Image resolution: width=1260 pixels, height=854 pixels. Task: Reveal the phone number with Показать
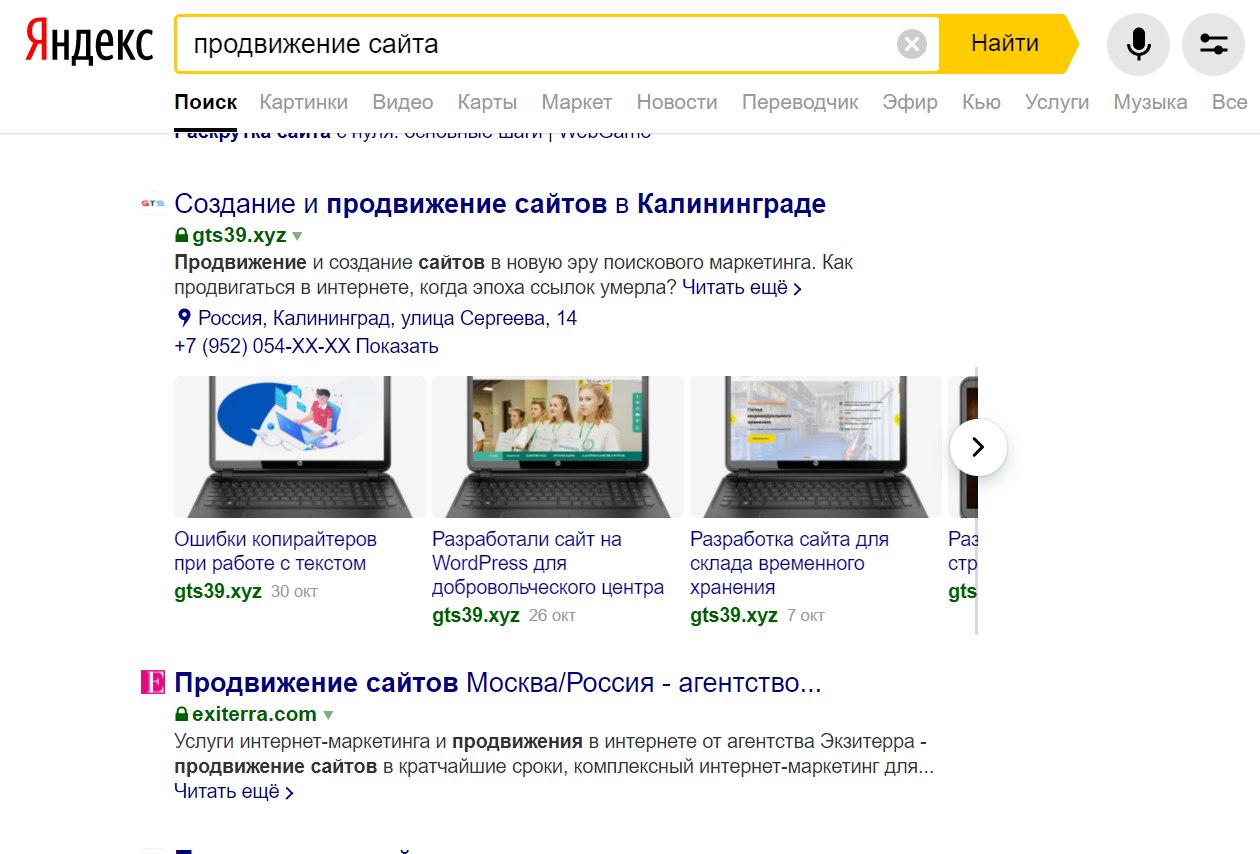tap(397, 346)
